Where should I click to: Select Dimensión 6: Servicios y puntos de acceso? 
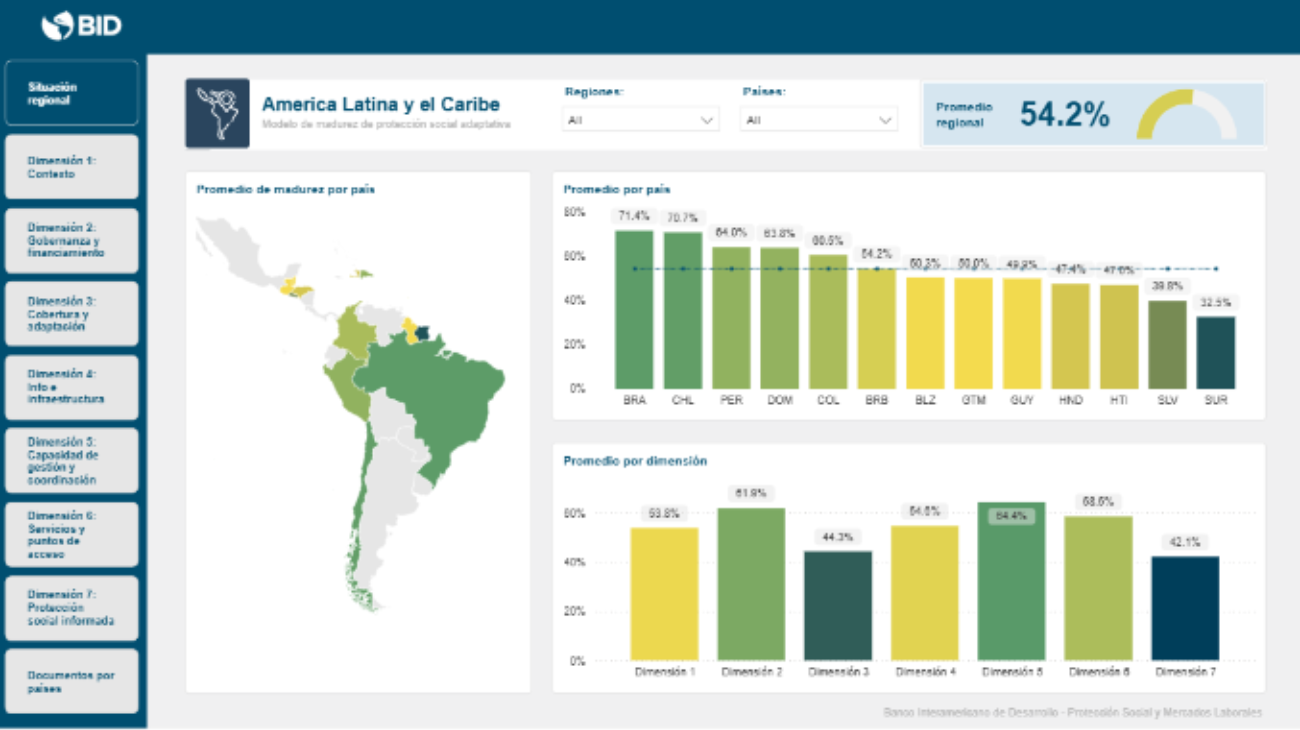pos(71,534)
